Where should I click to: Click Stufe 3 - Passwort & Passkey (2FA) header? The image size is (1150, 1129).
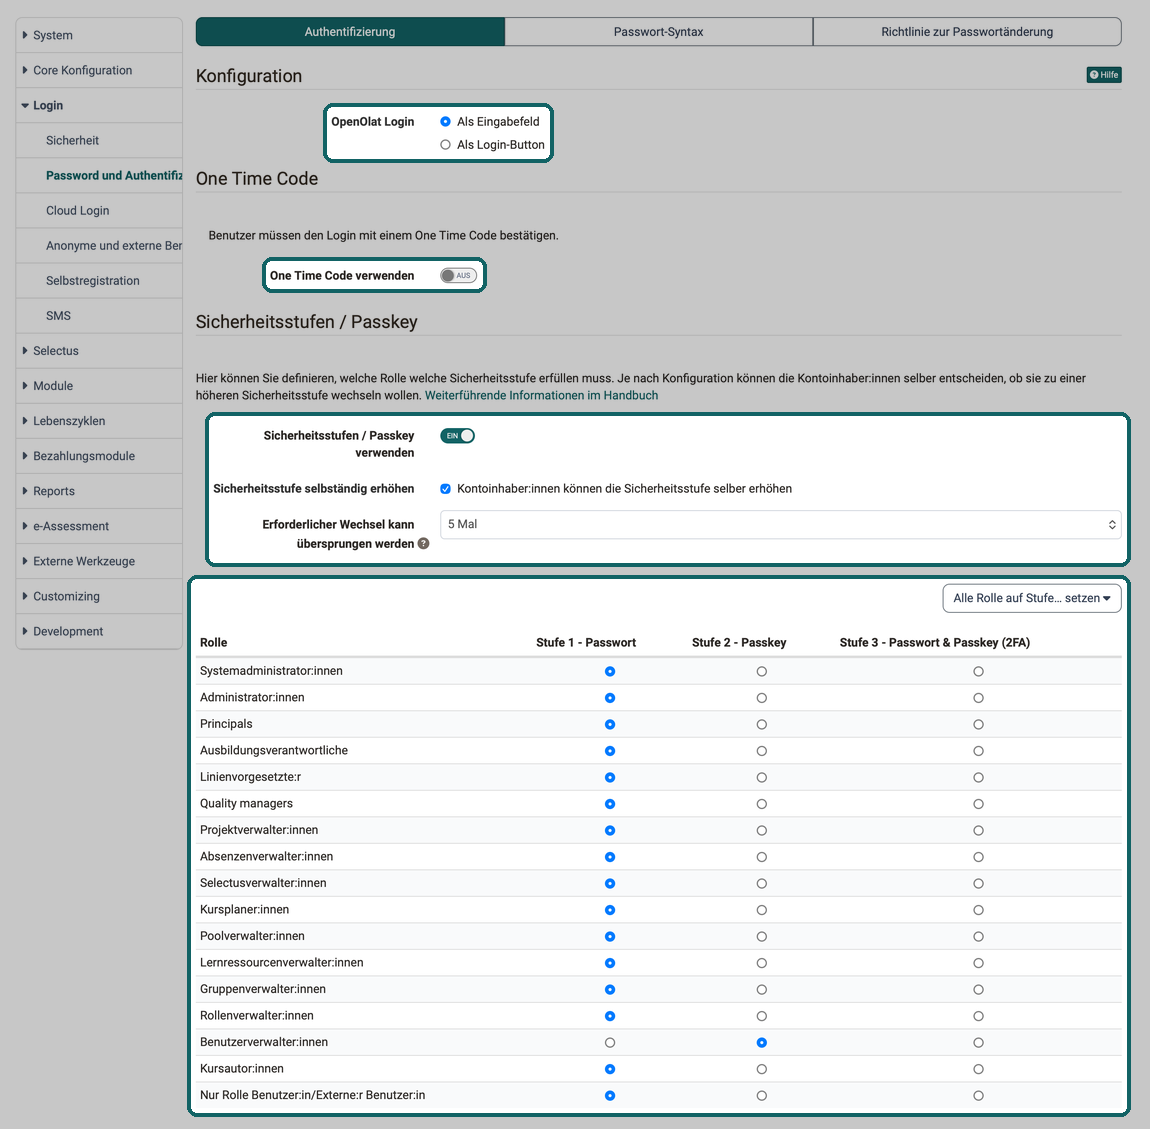click(935, 643)
